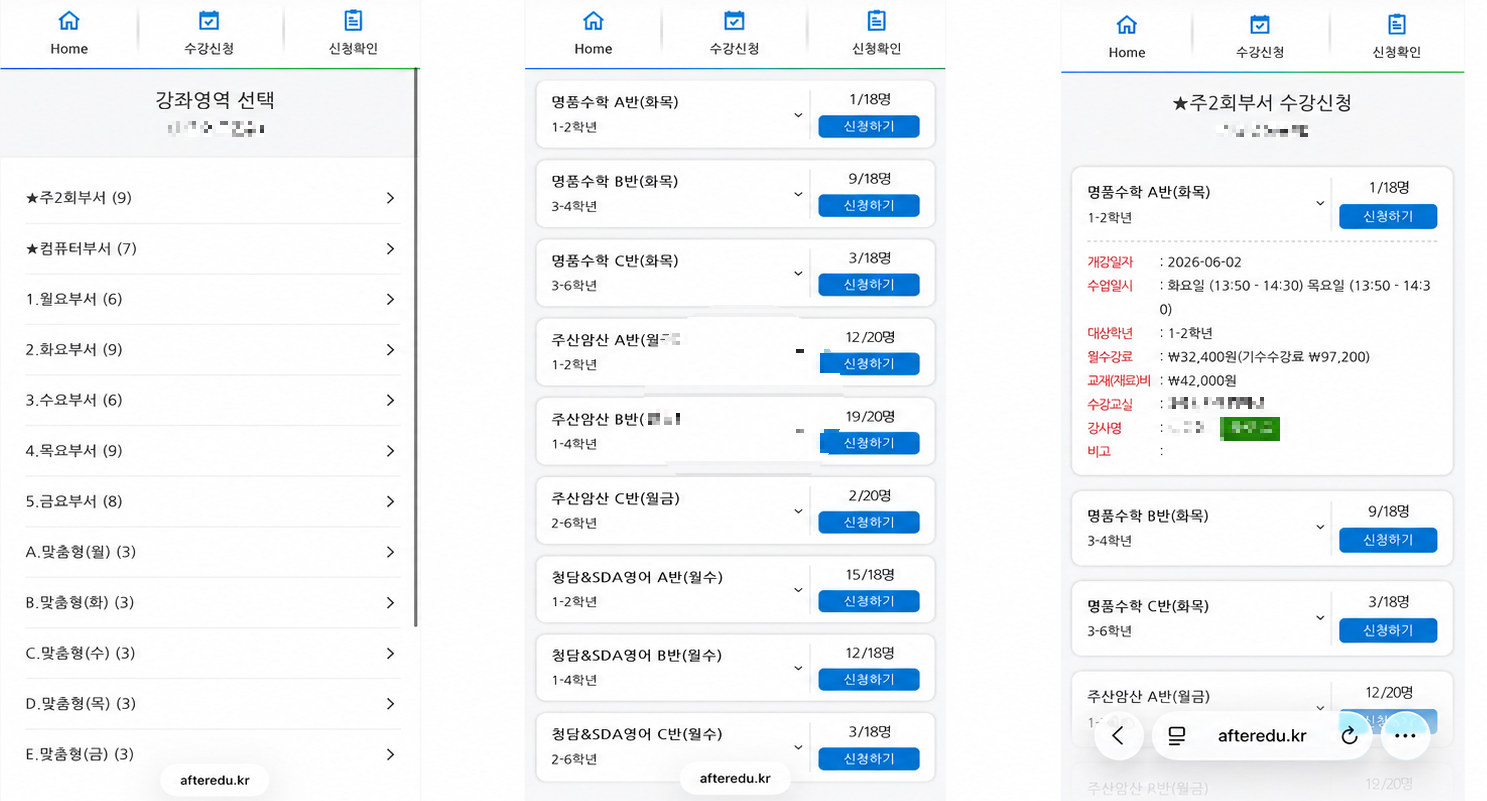The width and height of the screenshot is (1487, 801).
Task: Expand the 명품수학 B반(화목) card in the middle list
Action: tap(798, 194)
